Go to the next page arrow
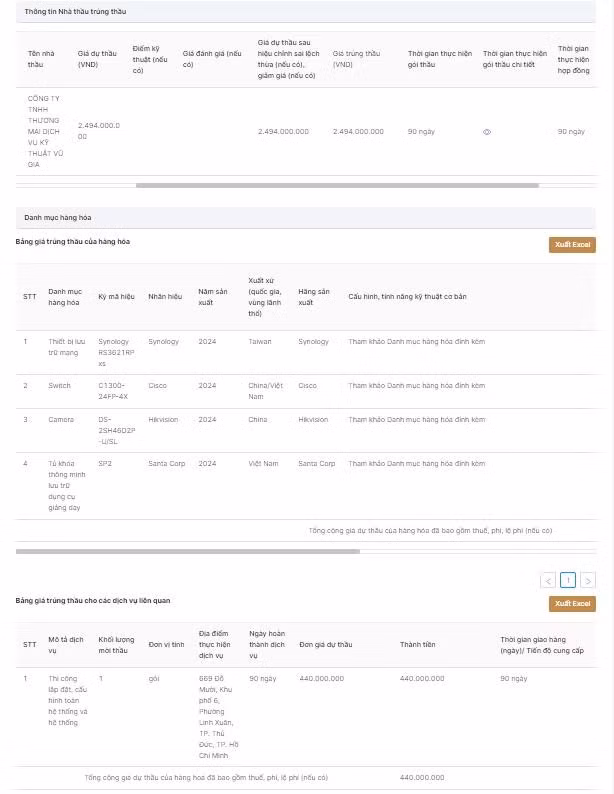 tap(588, 580)
